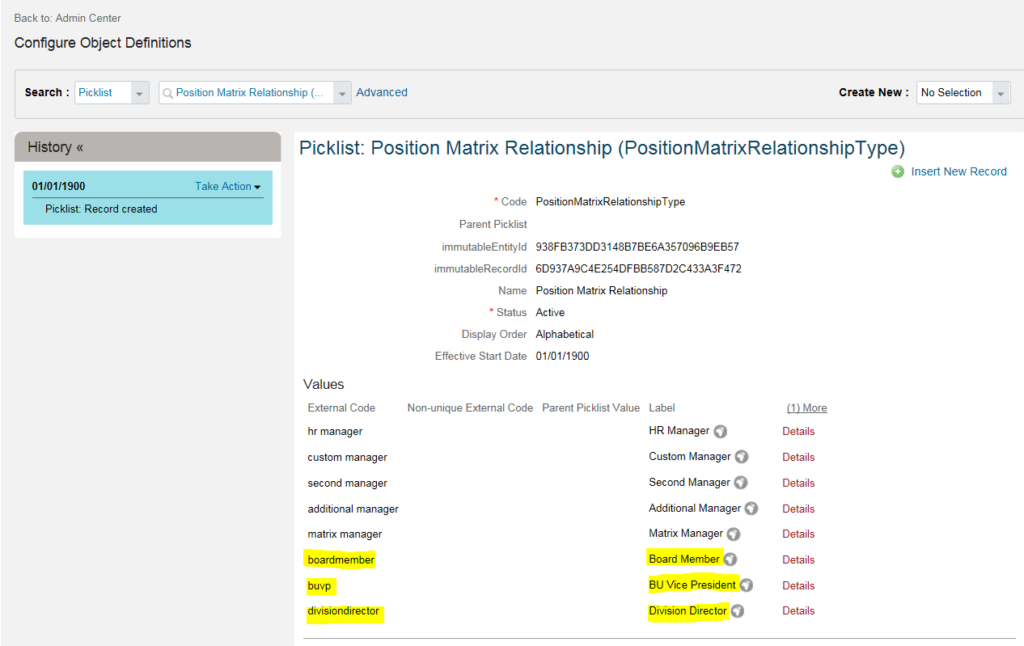Open translations icon beside HR Manager label
The height and width of the screenshot is (646, 1024).
(720, 431)
